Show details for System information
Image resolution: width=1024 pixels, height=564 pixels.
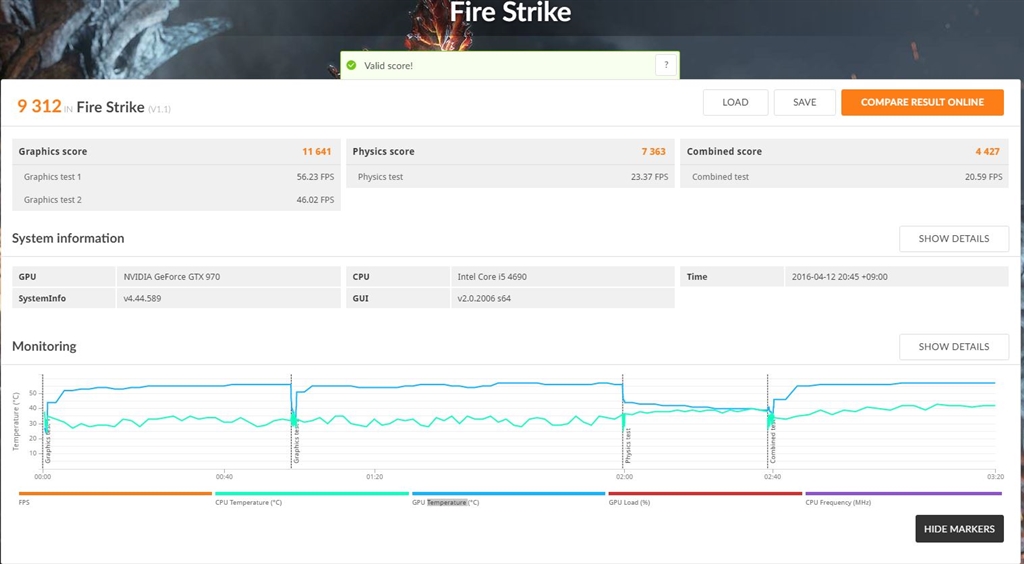(953, 239)
